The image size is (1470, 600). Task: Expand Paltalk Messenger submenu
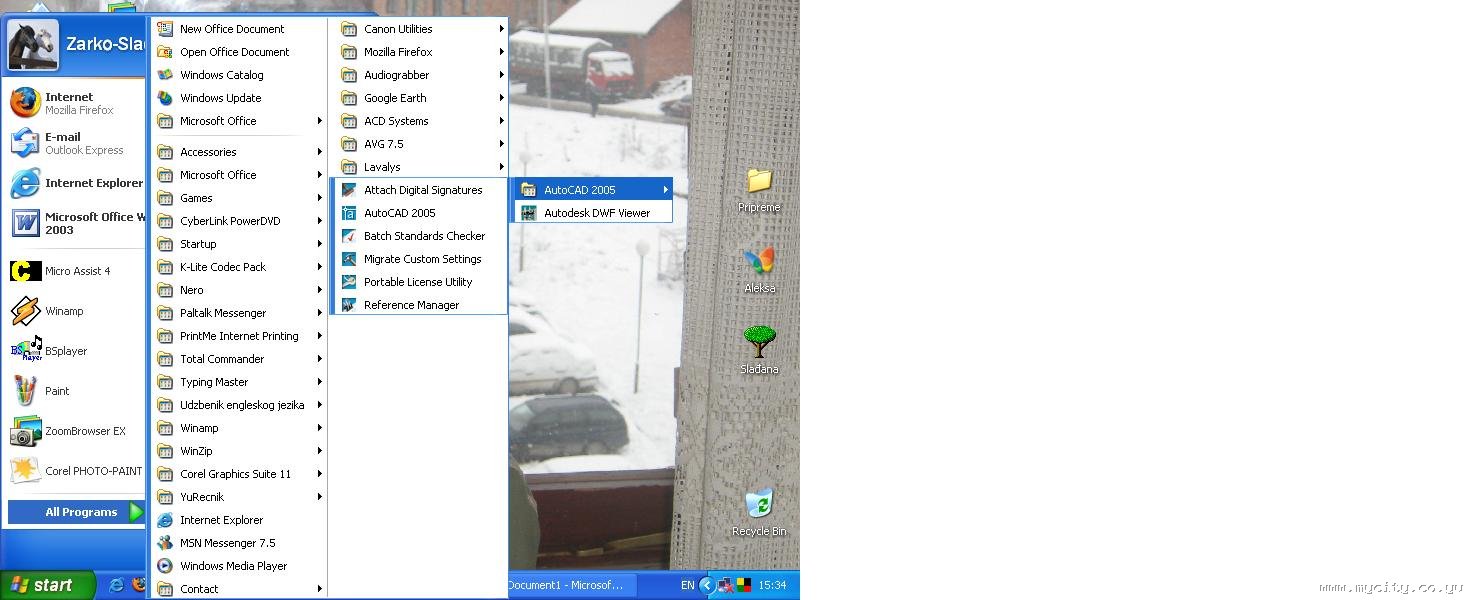click(x=240, y=313)
